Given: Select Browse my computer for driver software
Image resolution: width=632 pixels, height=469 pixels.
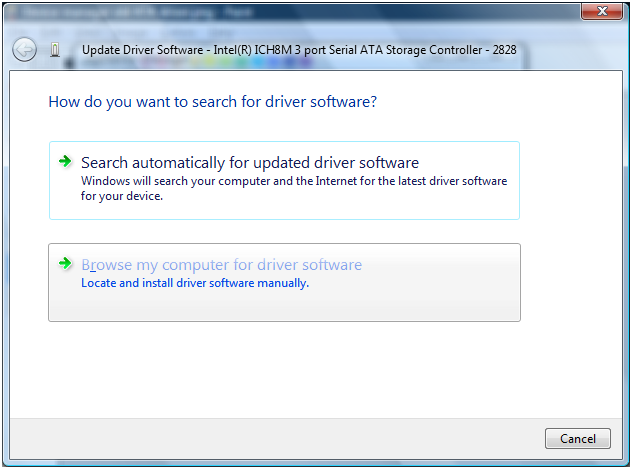Looking at the screenshot, I should (x=221, y=265).
